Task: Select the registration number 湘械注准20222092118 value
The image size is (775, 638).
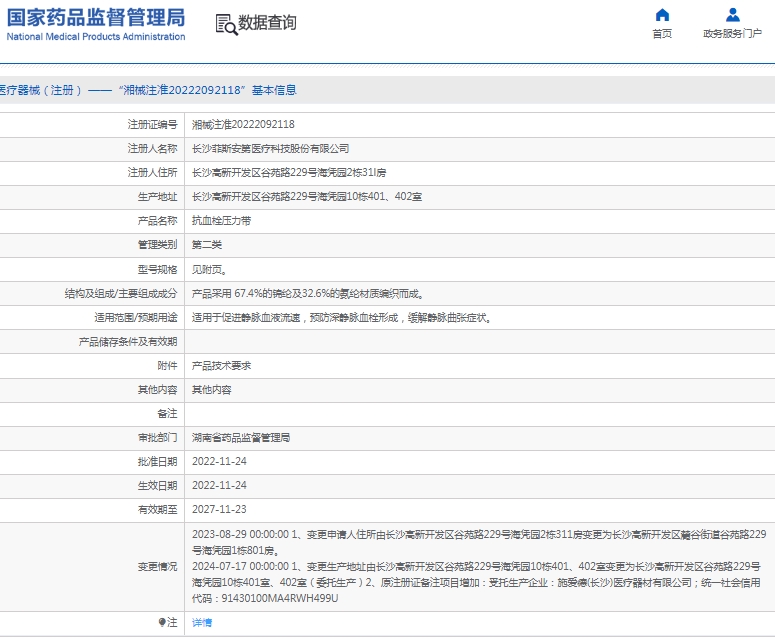Action: pos(243,125)
